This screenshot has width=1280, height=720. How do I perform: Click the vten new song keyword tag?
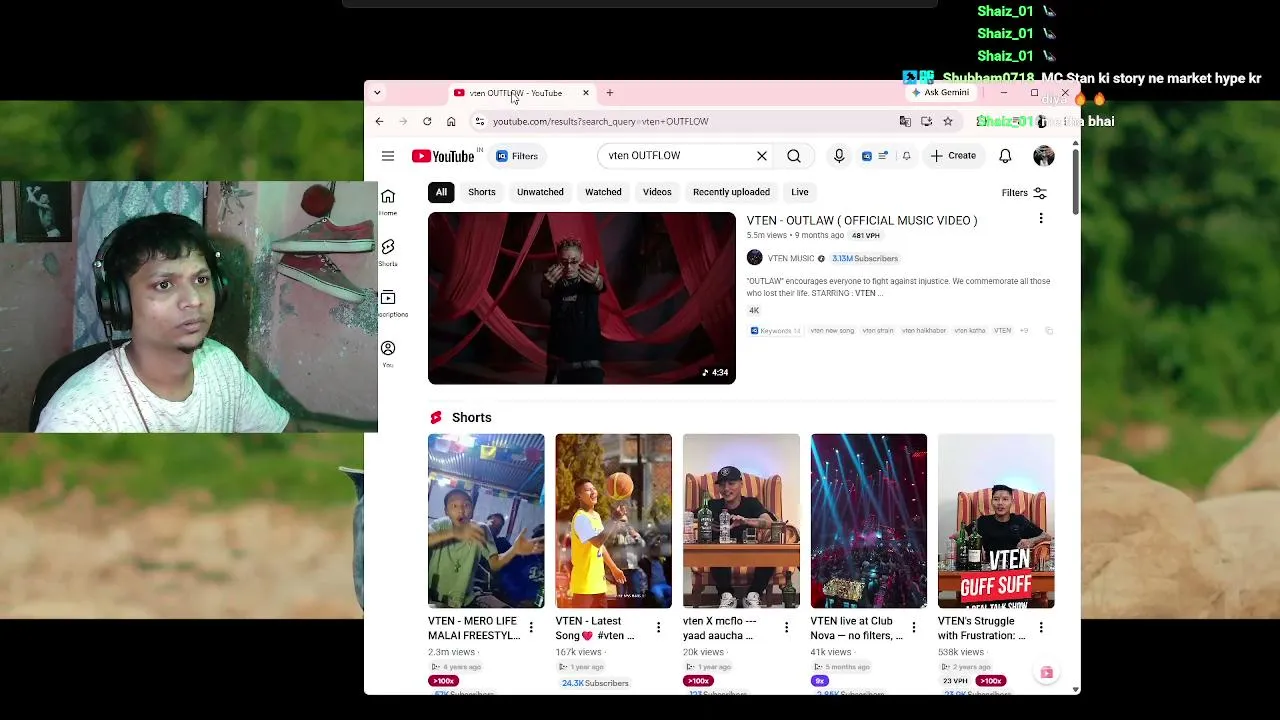click(832, 331)
